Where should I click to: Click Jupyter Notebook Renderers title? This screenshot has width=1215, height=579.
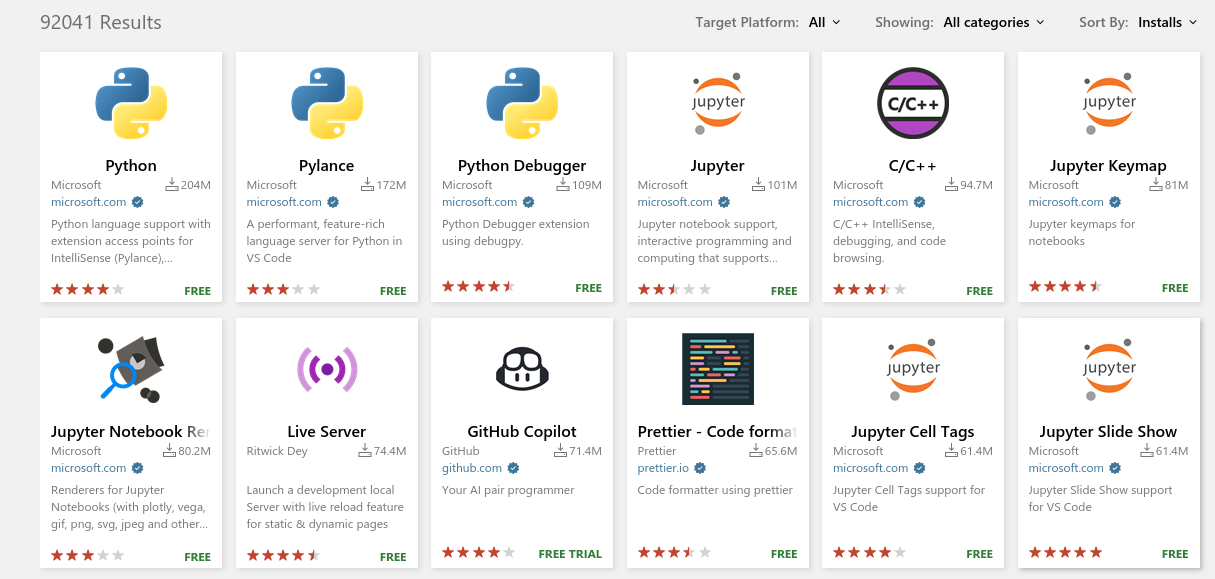coord(130,432)
